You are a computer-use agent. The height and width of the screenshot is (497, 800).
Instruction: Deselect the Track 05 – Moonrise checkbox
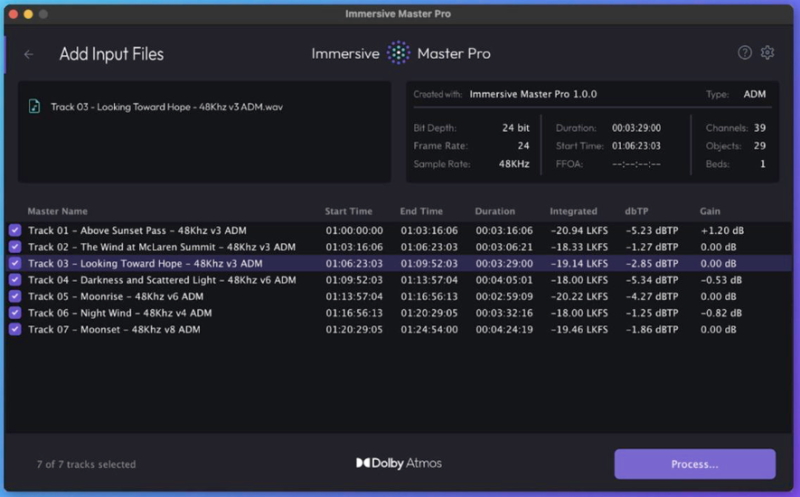(15, 296)
